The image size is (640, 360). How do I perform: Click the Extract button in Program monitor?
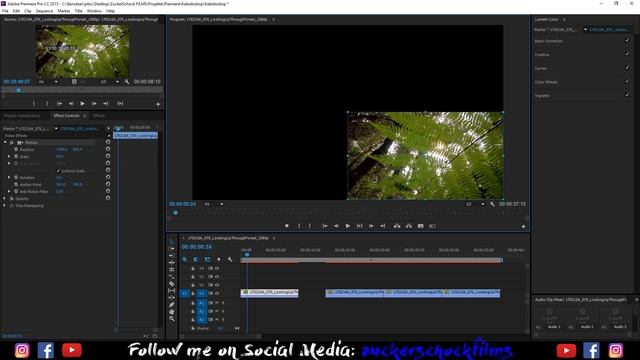tap(409, 226)
